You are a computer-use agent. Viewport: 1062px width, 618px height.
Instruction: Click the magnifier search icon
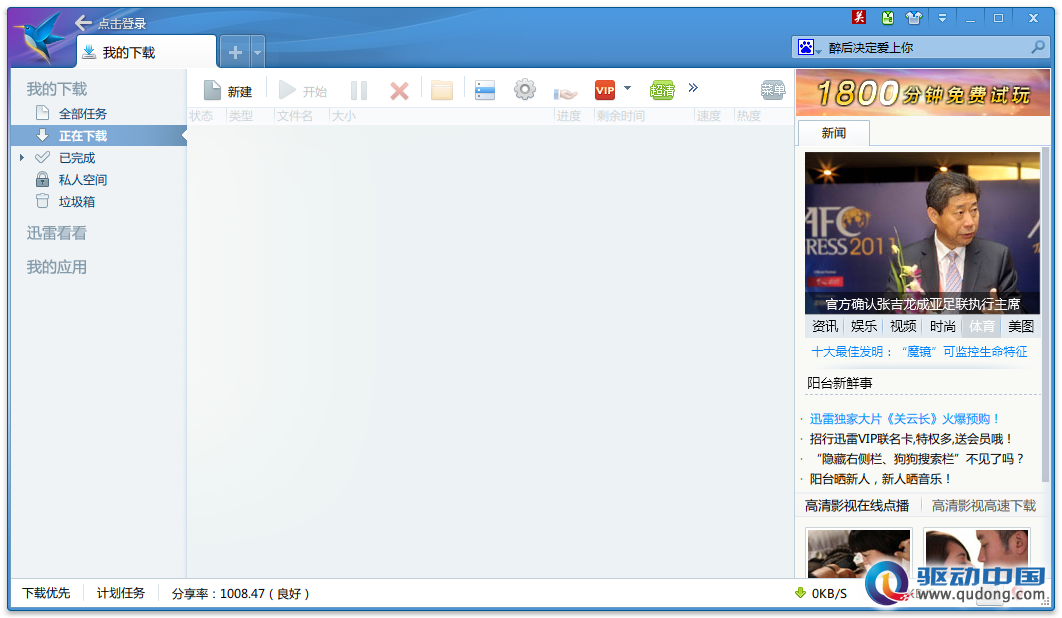pos(1038,47)
